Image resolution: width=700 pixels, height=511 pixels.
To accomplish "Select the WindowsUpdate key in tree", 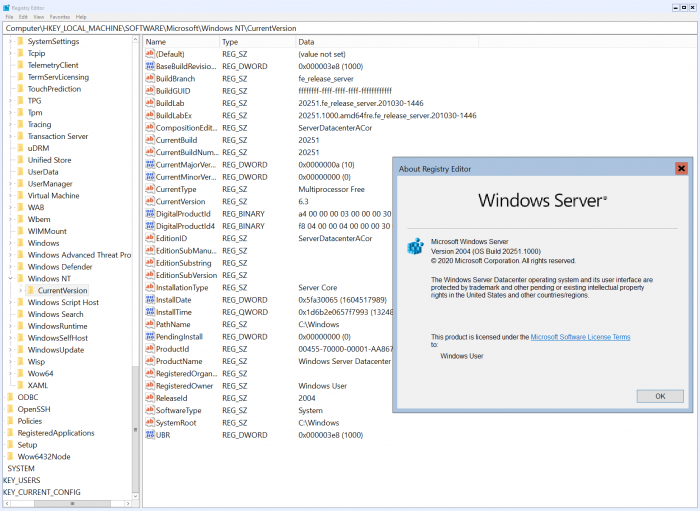I will [56, 349].
